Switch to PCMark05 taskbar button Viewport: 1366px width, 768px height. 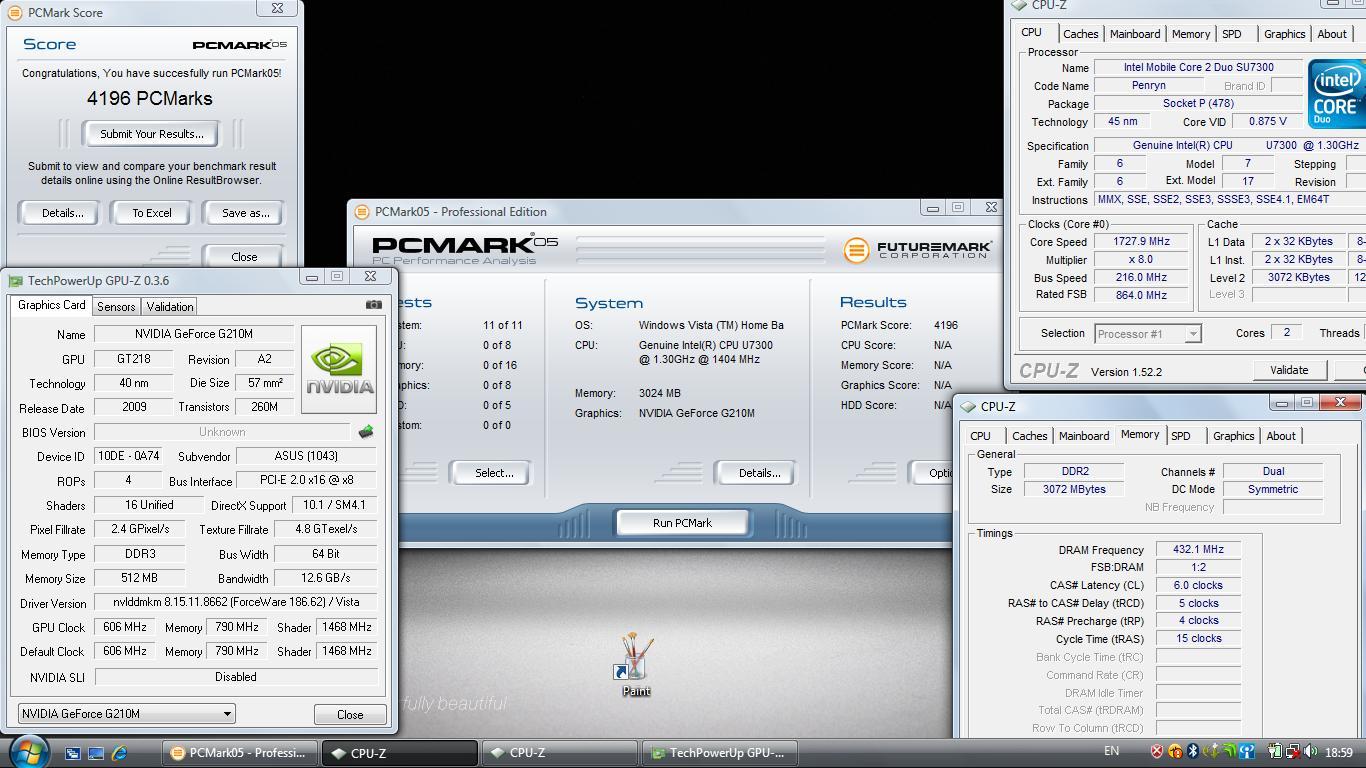[240, 753]
